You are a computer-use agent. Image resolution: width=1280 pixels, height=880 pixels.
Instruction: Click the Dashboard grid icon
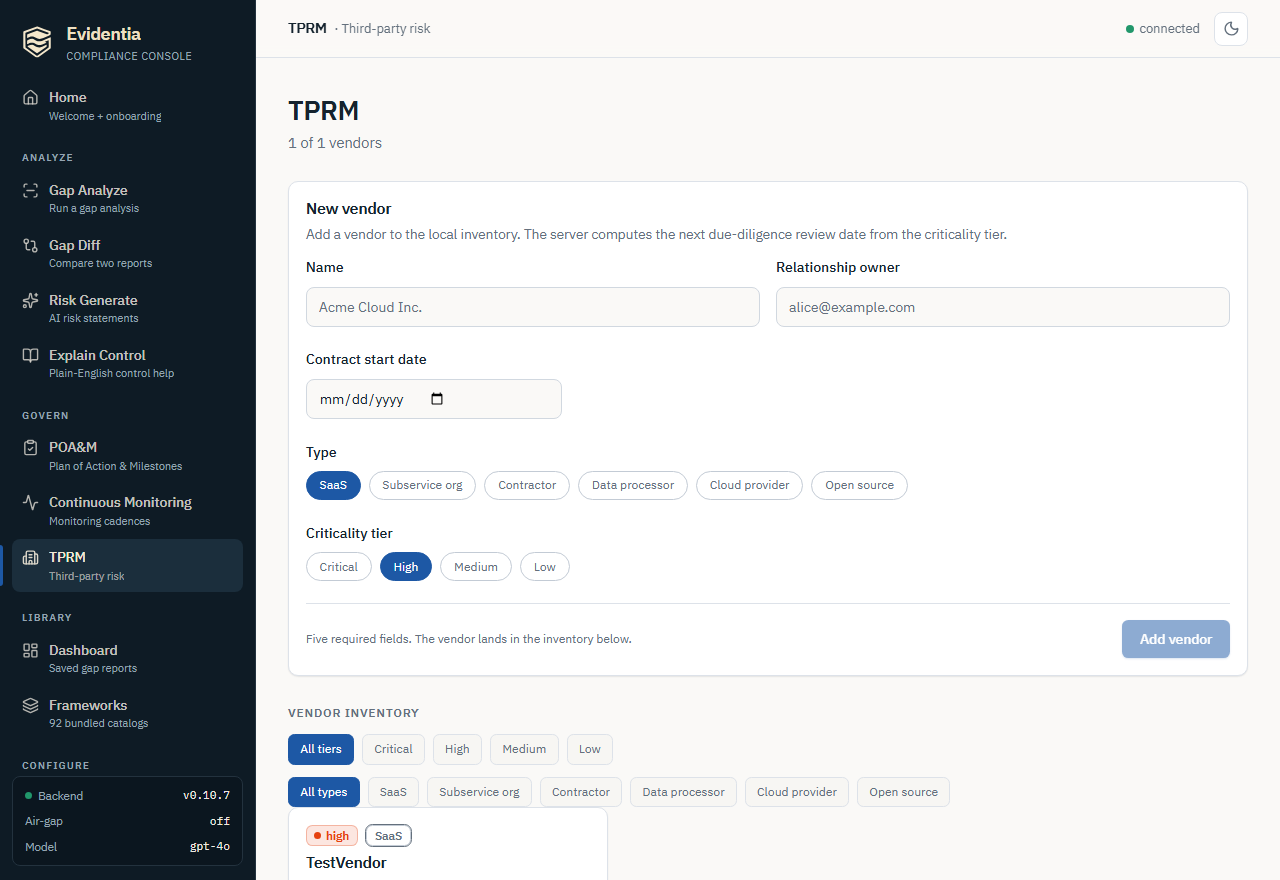(x=30, y=650)
